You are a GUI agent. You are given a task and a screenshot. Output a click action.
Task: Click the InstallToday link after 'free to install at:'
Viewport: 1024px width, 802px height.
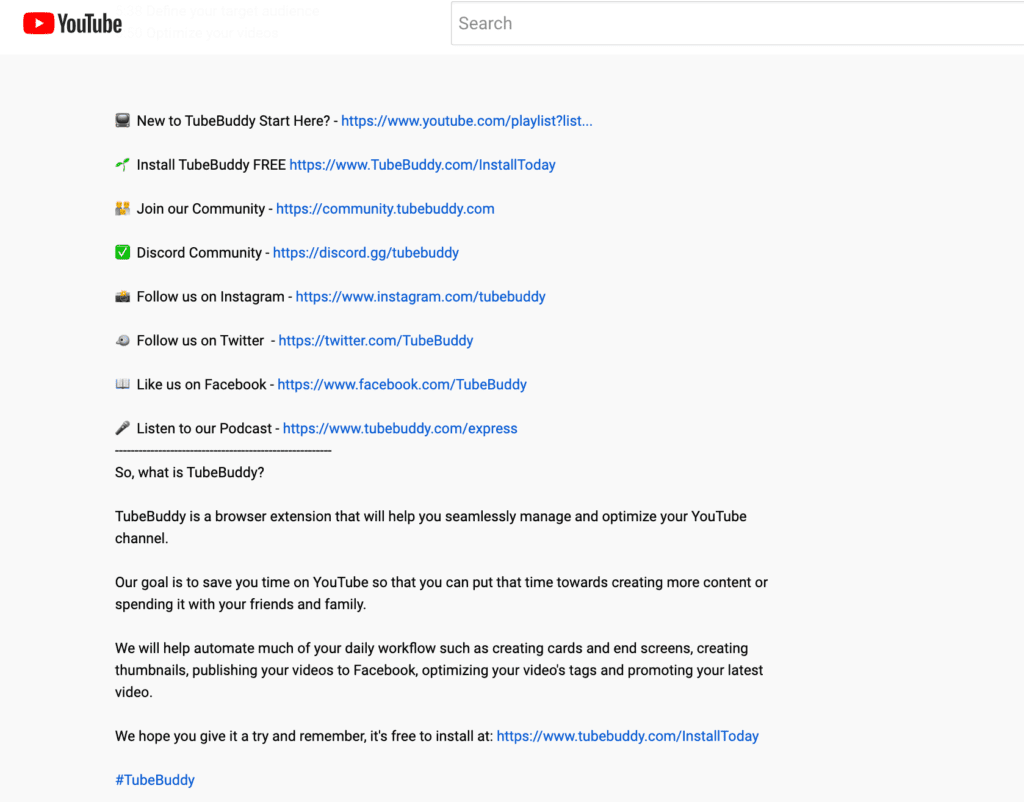627,736
